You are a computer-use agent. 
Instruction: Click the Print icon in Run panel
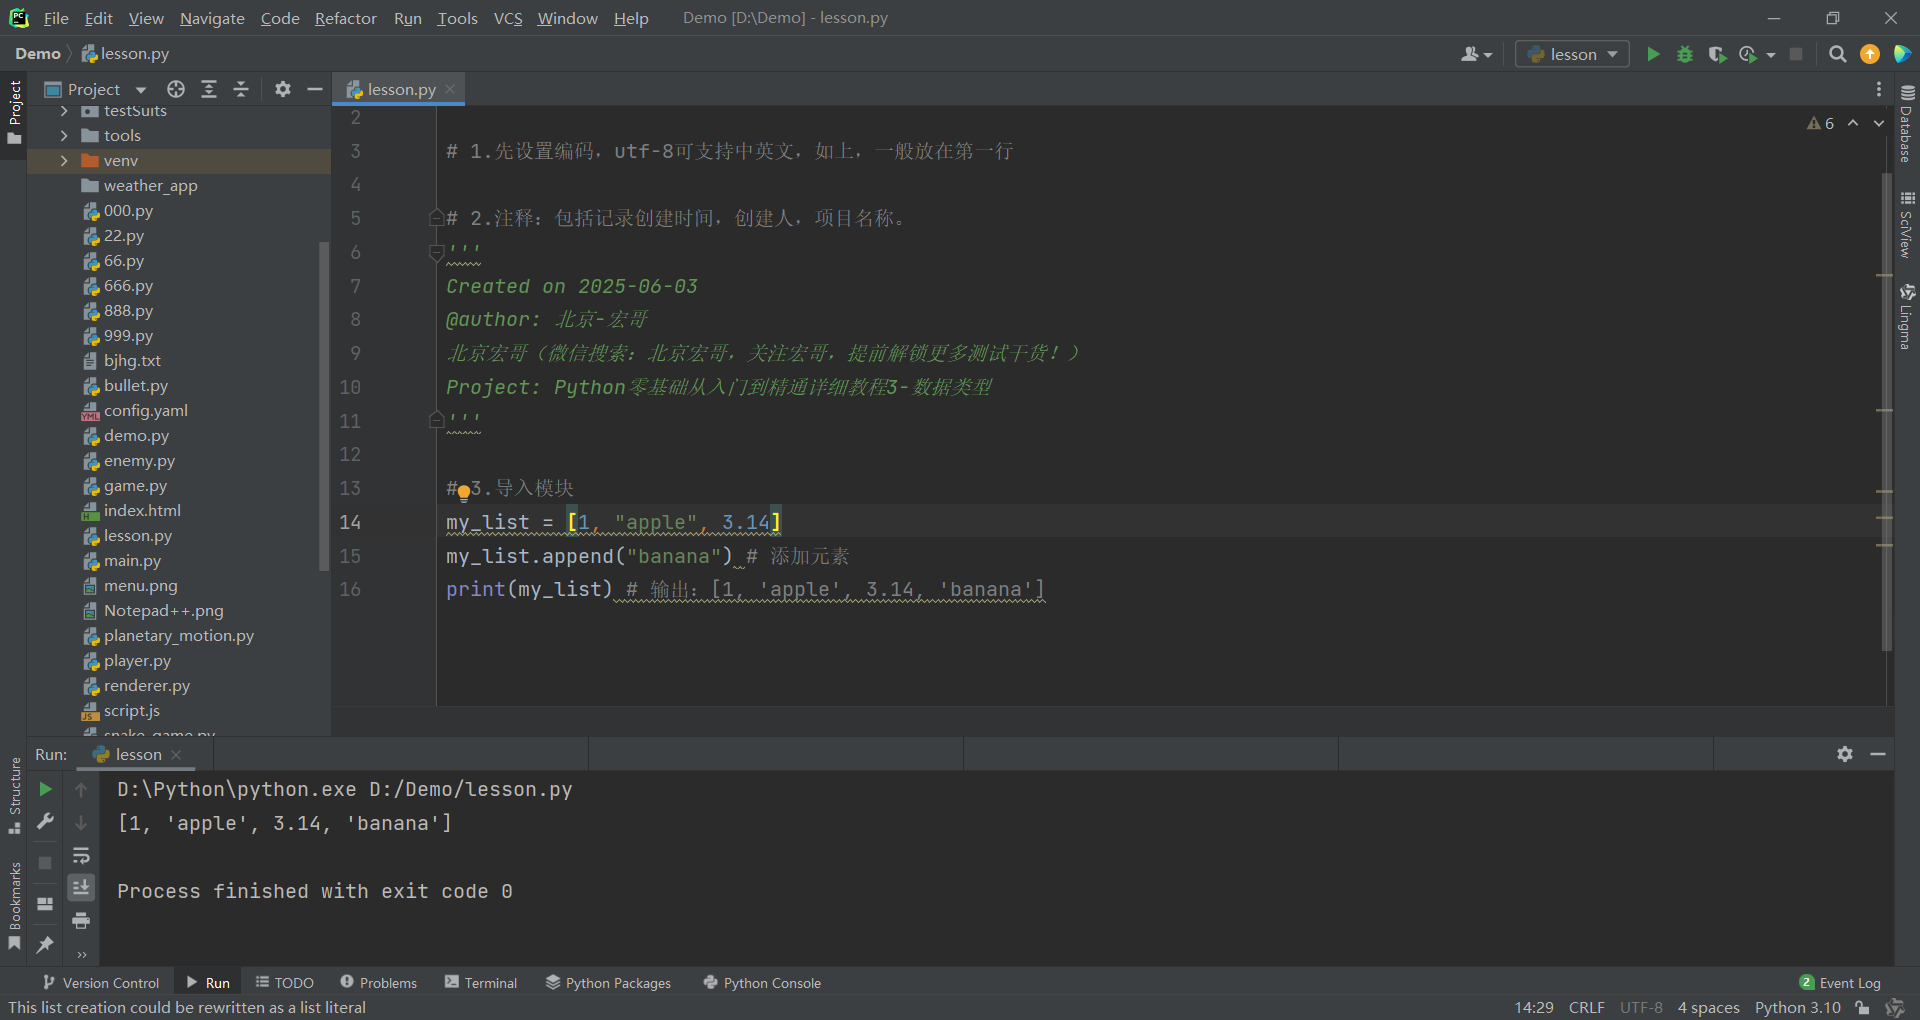click(x=81, y=920)
